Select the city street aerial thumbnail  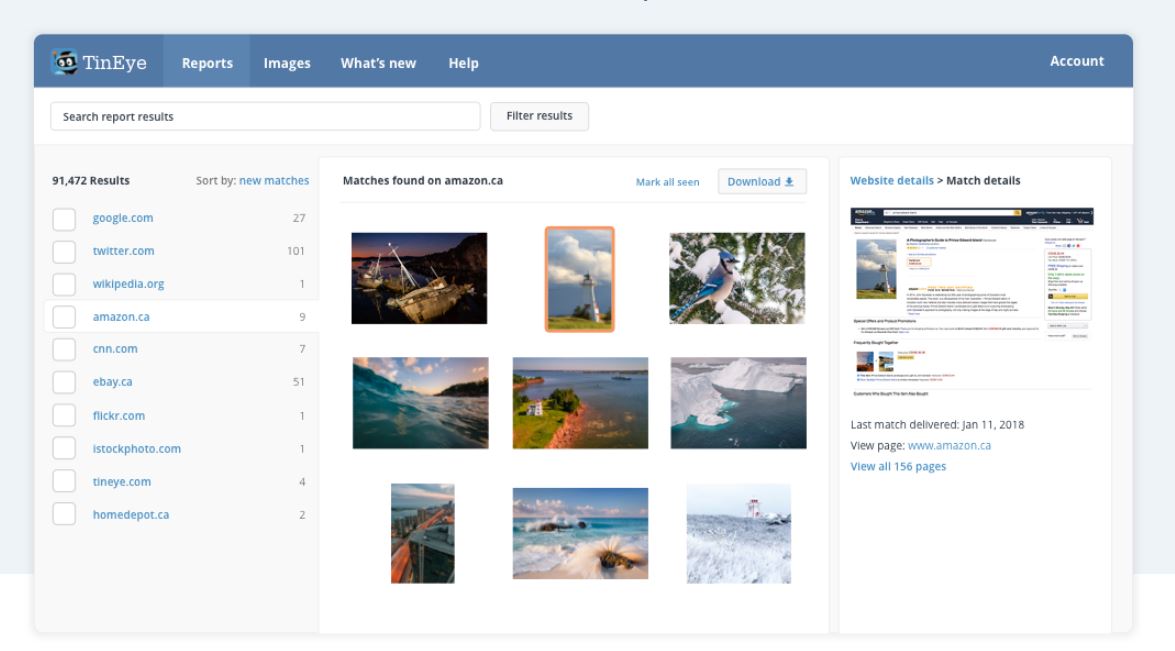point(423,533)
